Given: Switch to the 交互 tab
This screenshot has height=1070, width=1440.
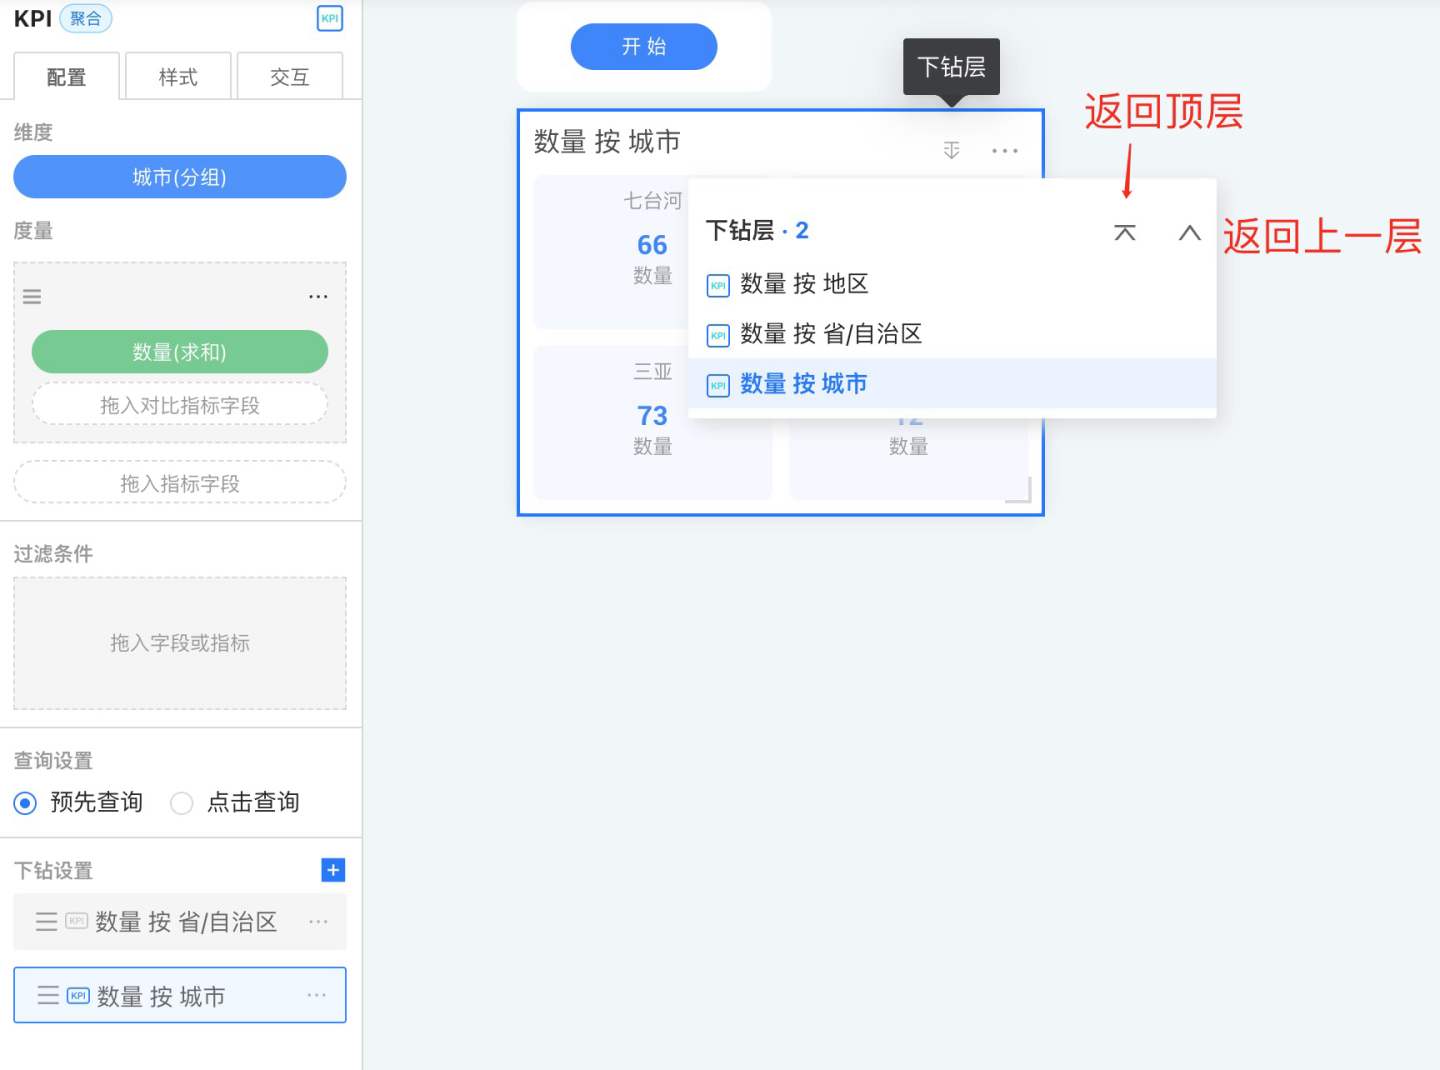Looking at the screenshot, I should pos(290,77).
